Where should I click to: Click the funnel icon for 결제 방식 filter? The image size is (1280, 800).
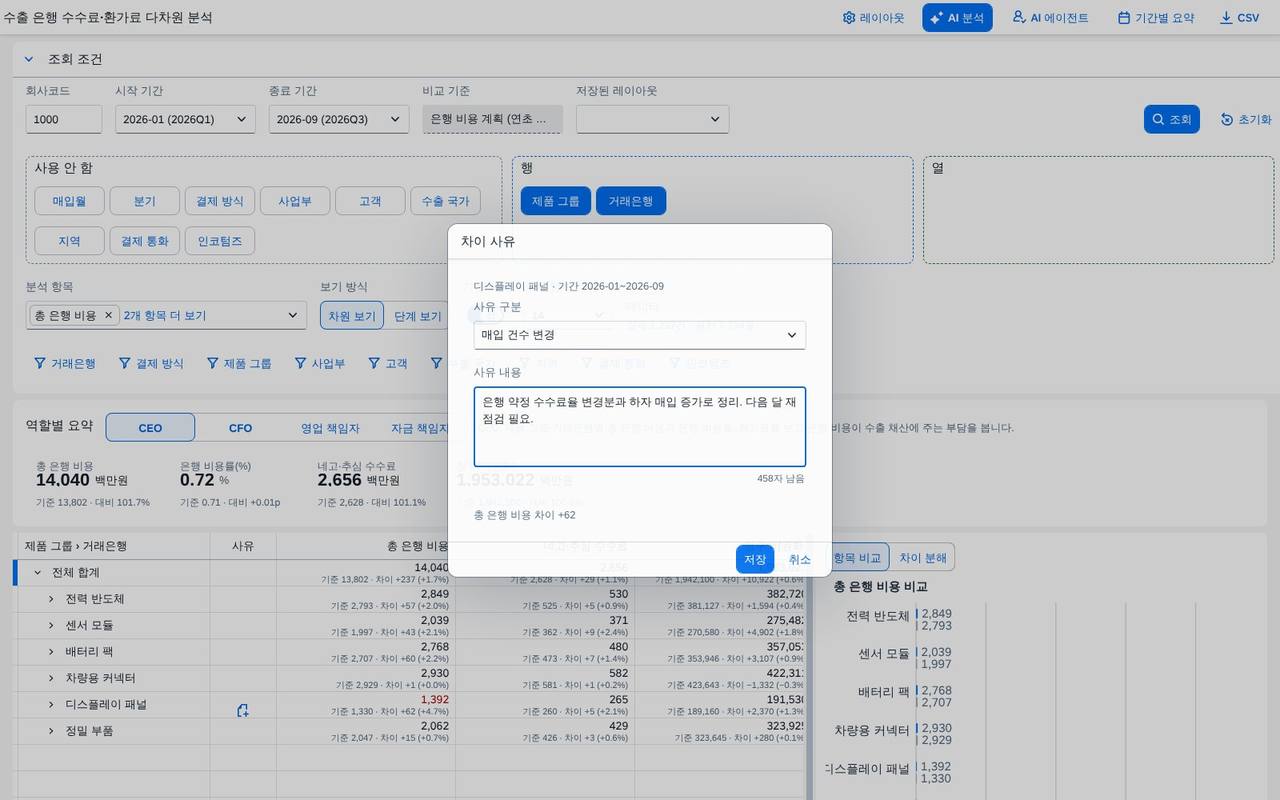click(x=125, y=363)
